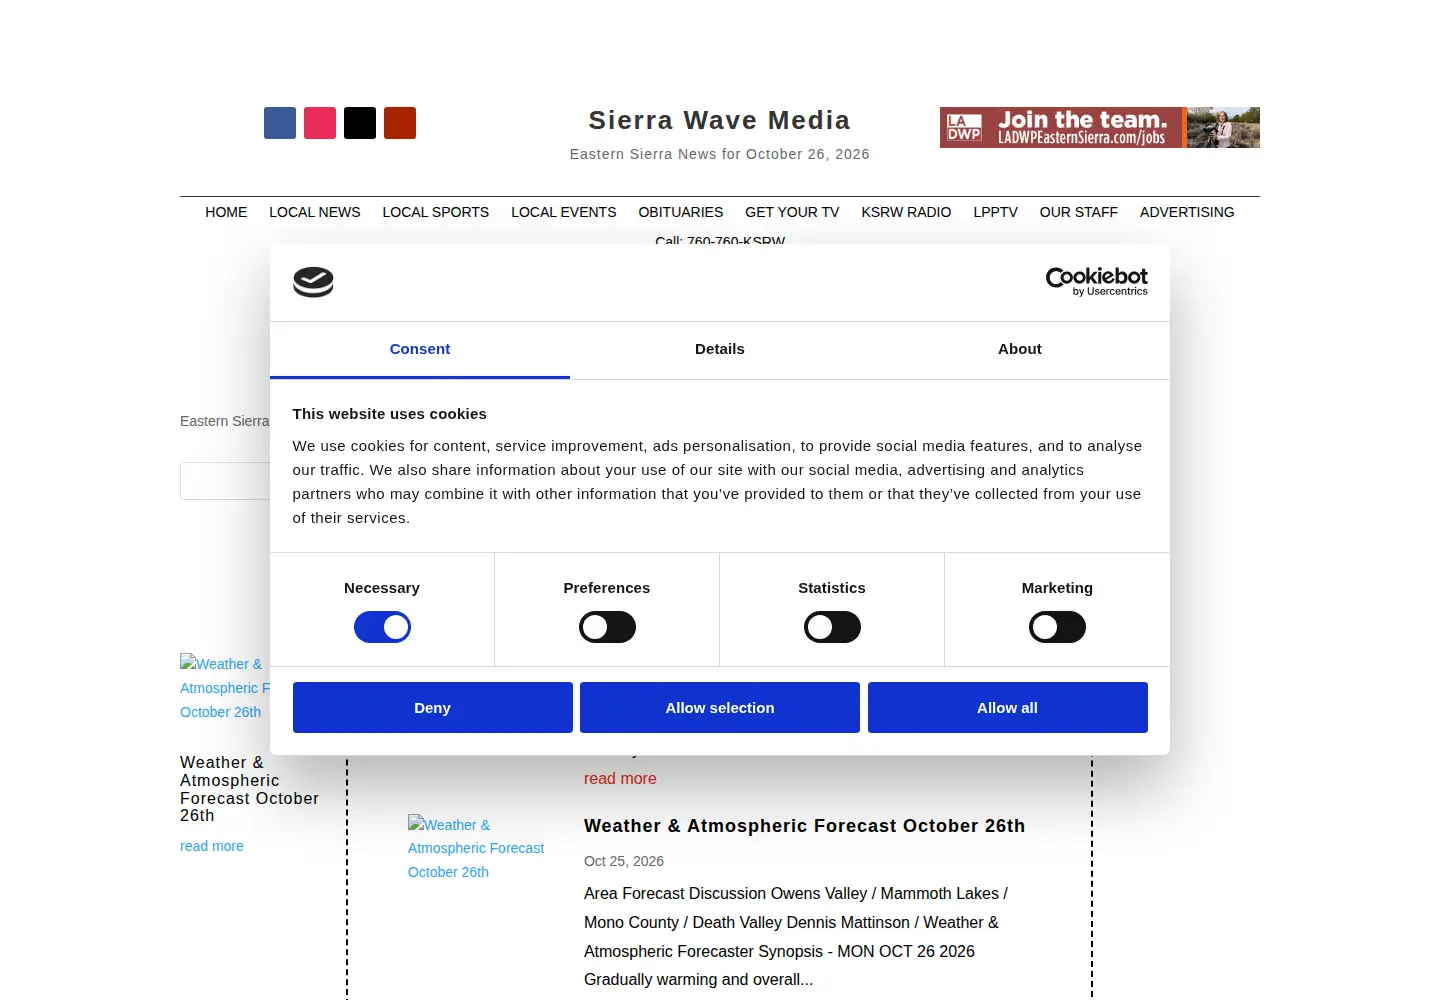This screenshot has width=1440, height=1000.
Task: Open the About tab
Action: 1020,349
